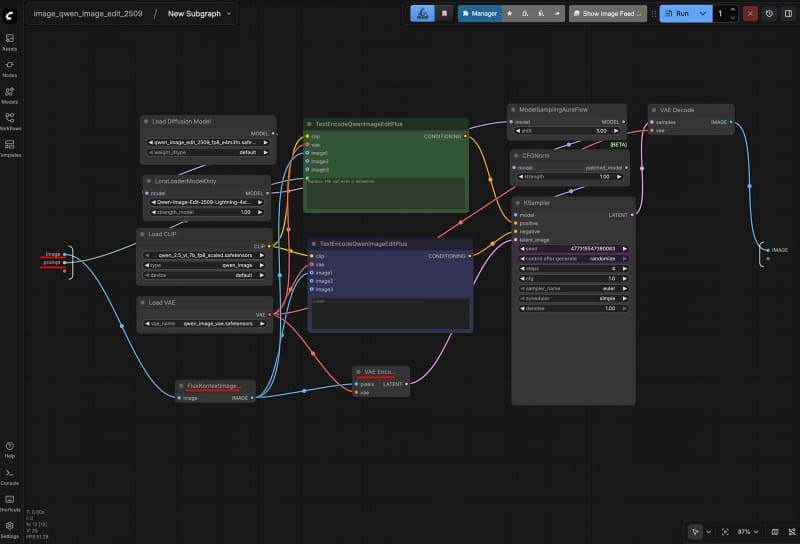Viewport: 800px width, 544px height.
Task: Open pointer mode dropdown chevron at bottom right
Action: (708, 532)
